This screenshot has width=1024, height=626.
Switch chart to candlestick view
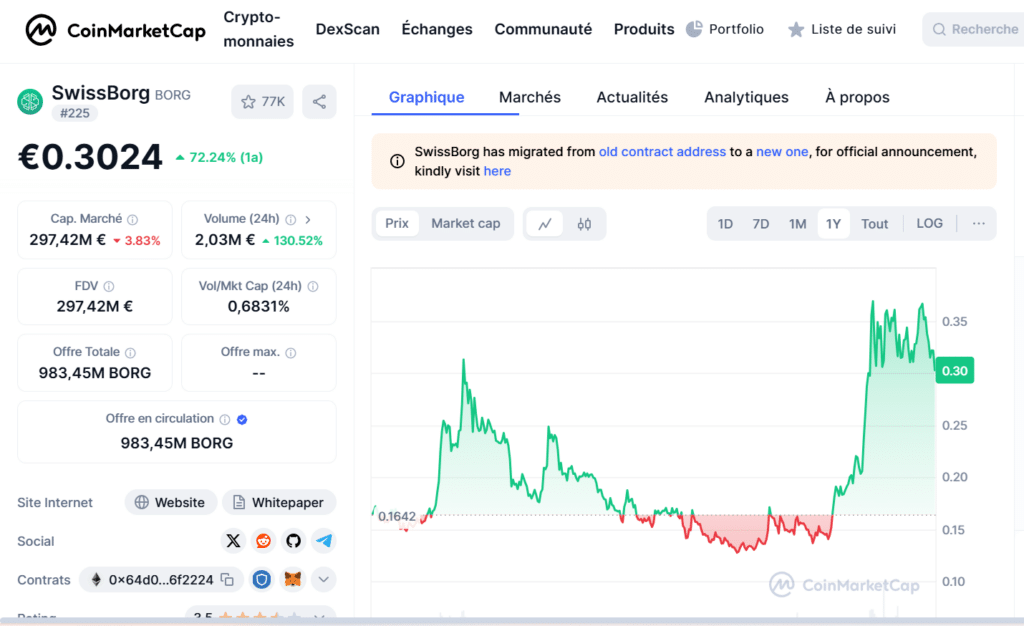[x=584, y=224]
